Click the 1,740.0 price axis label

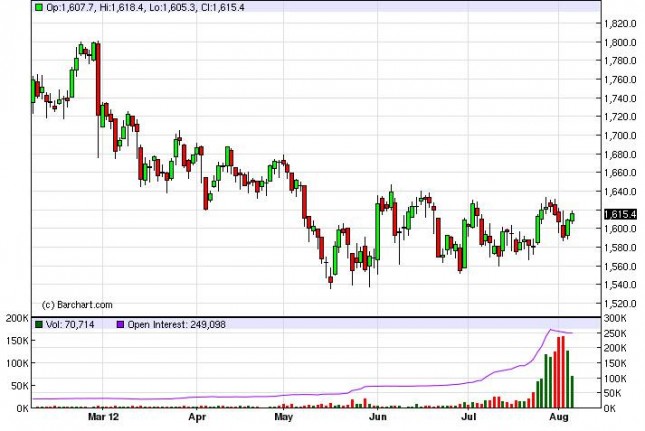(620, 98)
